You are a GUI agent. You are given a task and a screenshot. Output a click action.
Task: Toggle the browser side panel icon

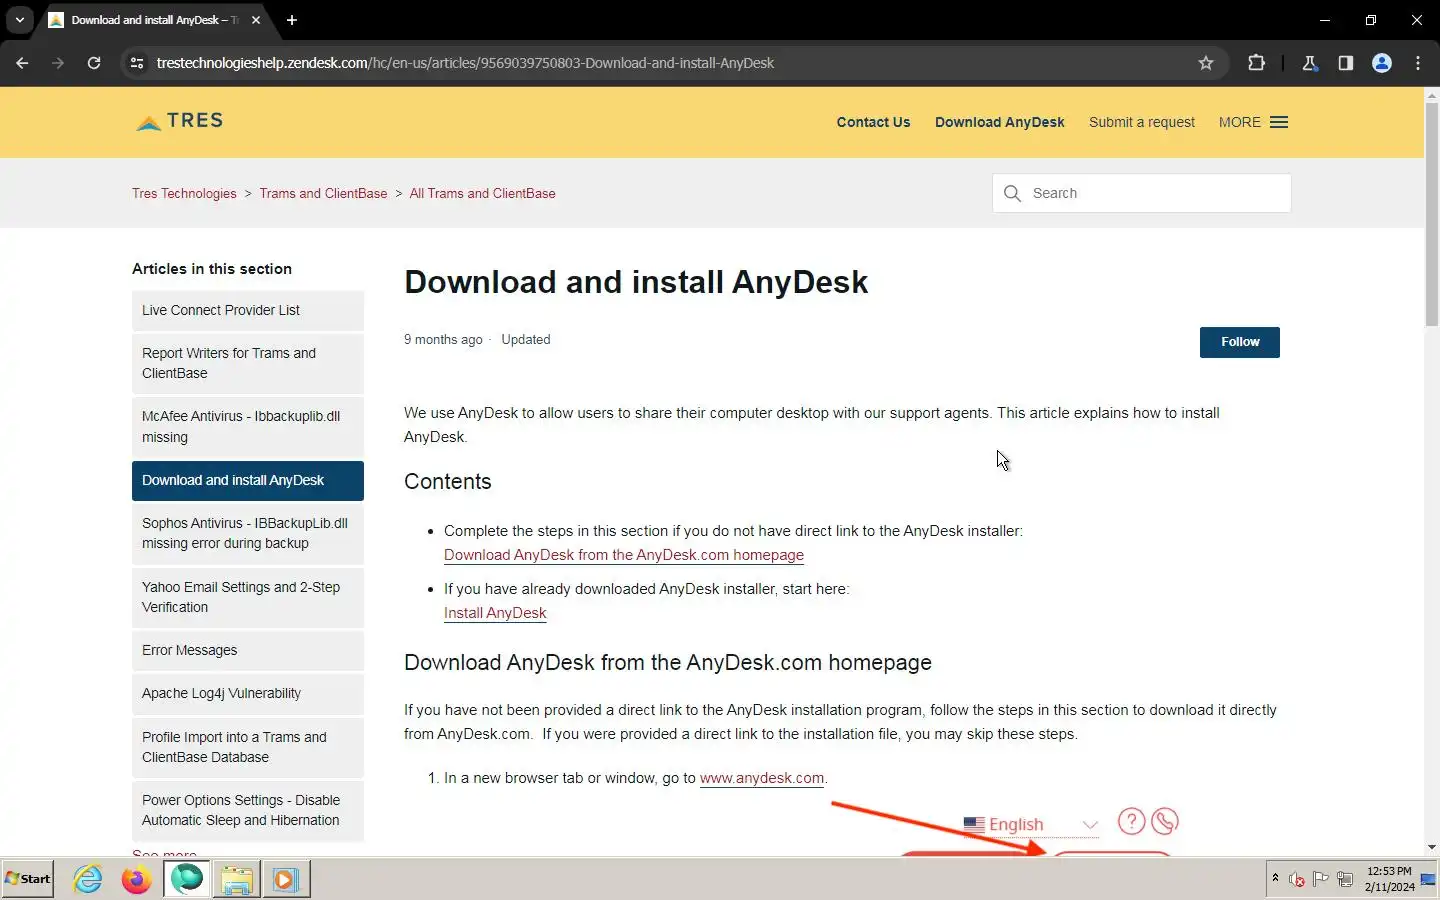[x=1345, y=63]
